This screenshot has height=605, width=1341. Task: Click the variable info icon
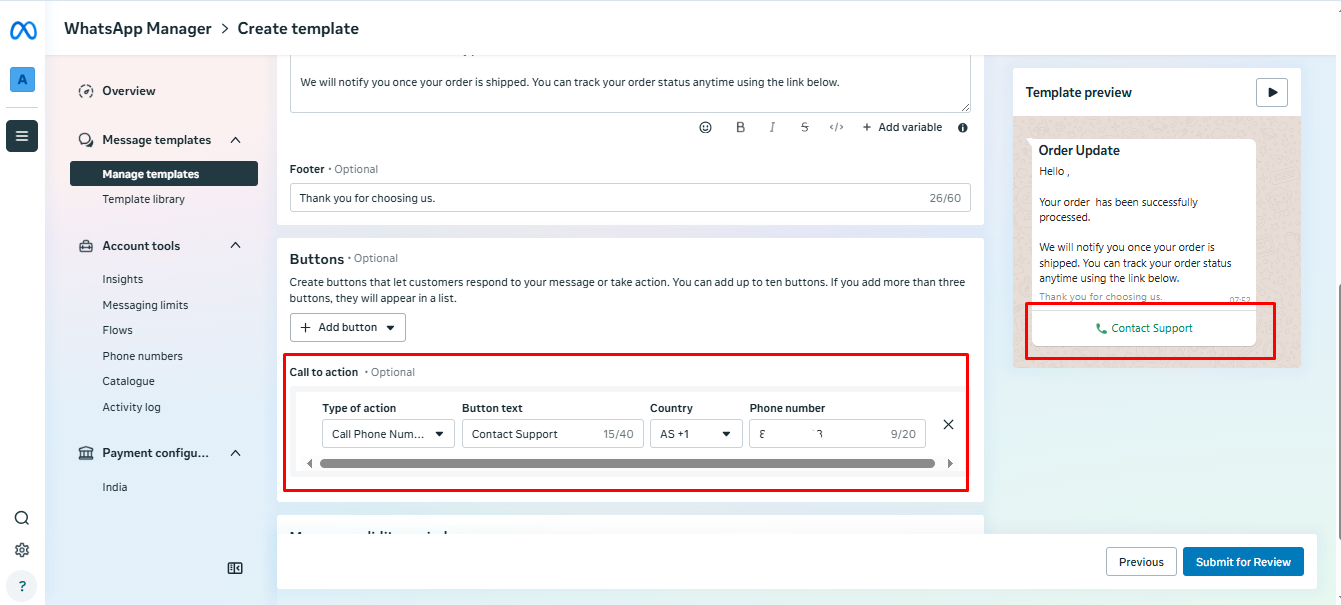[x=963, y=128]
